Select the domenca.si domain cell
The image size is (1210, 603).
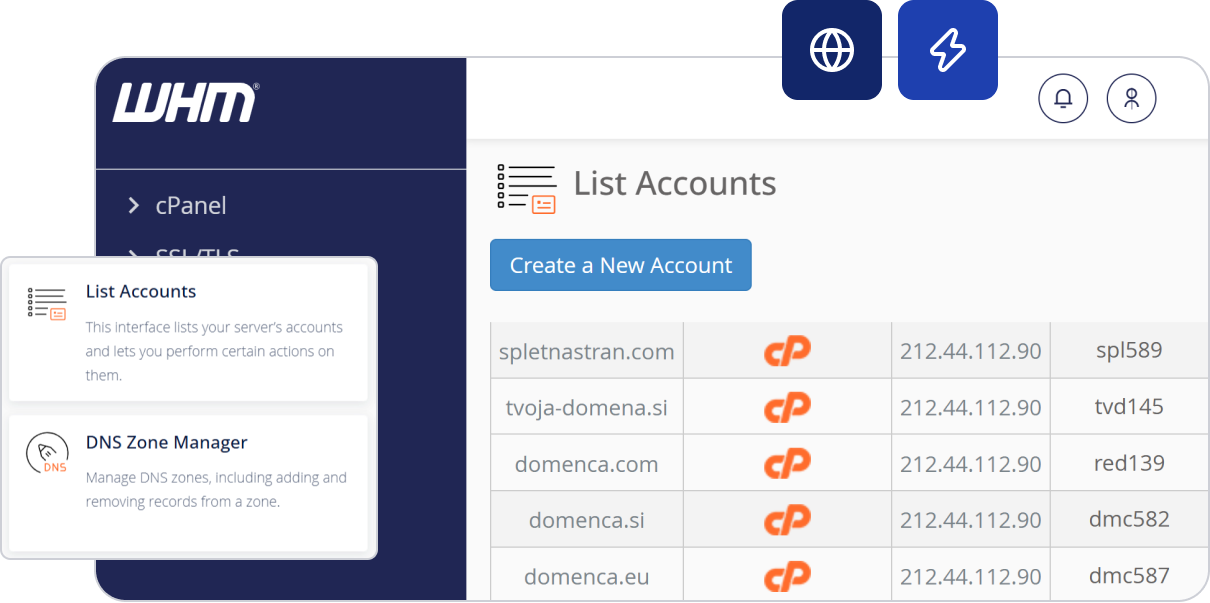tap(587, 520)
